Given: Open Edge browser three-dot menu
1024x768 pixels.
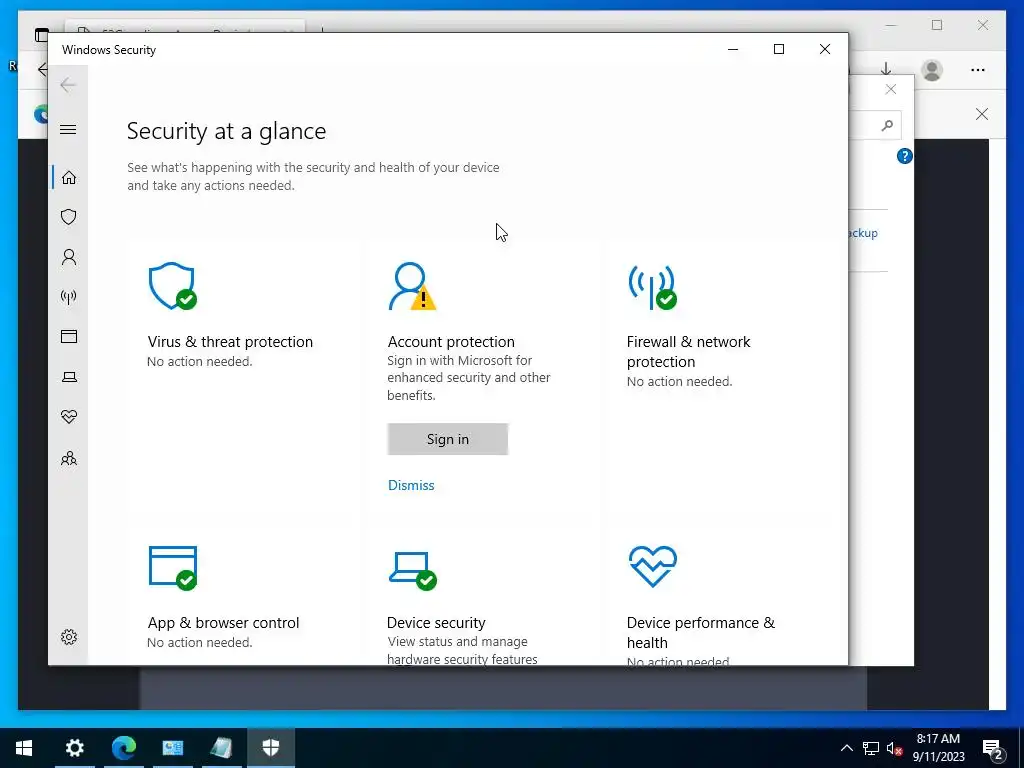Looking at the screenshot, I should [978, 70].
